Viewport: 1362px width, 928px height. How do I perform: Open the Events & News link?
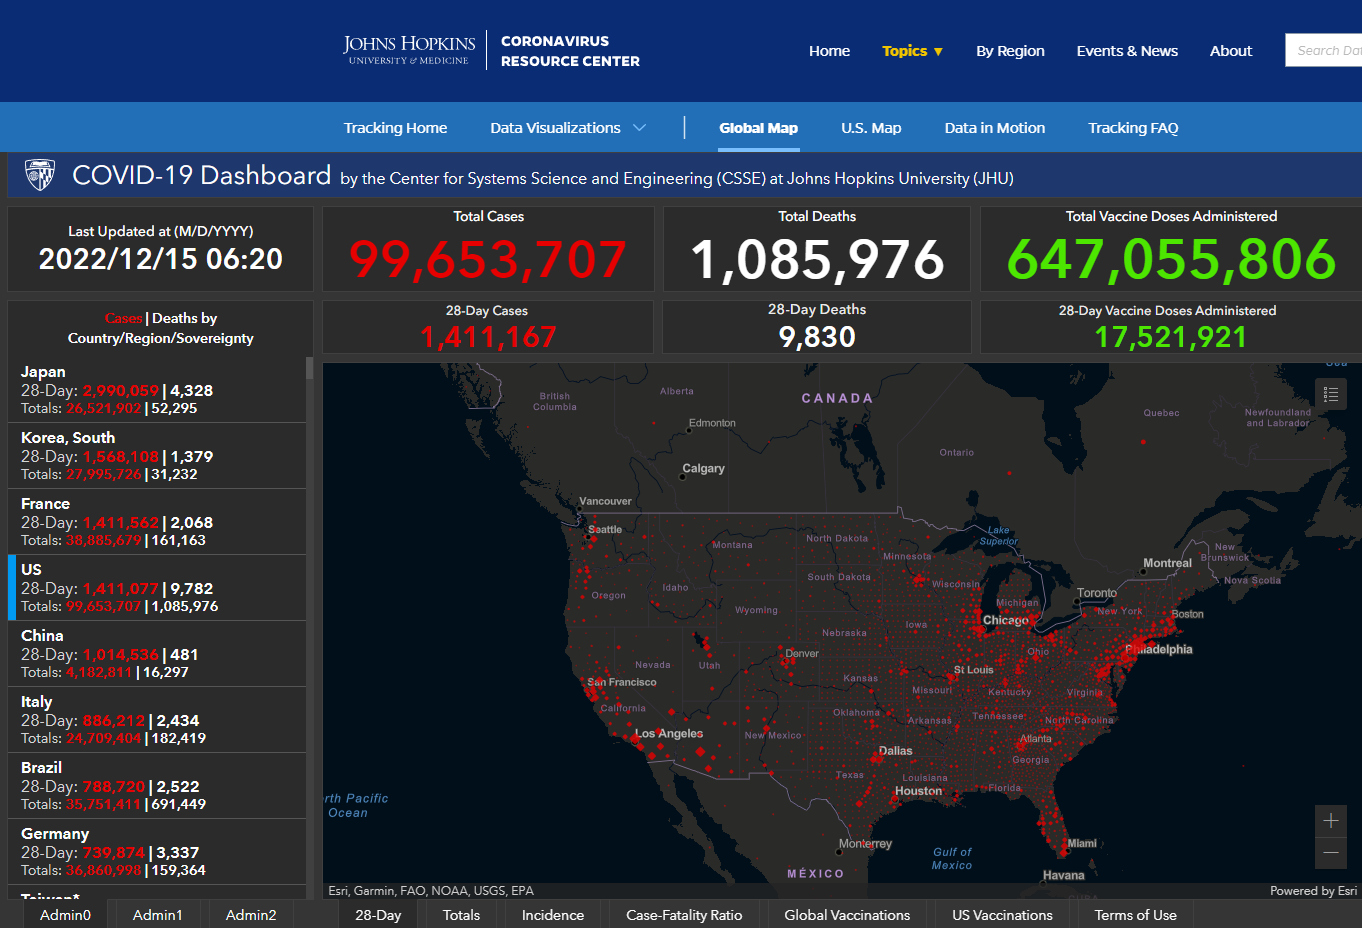(x=1127, y=51)
